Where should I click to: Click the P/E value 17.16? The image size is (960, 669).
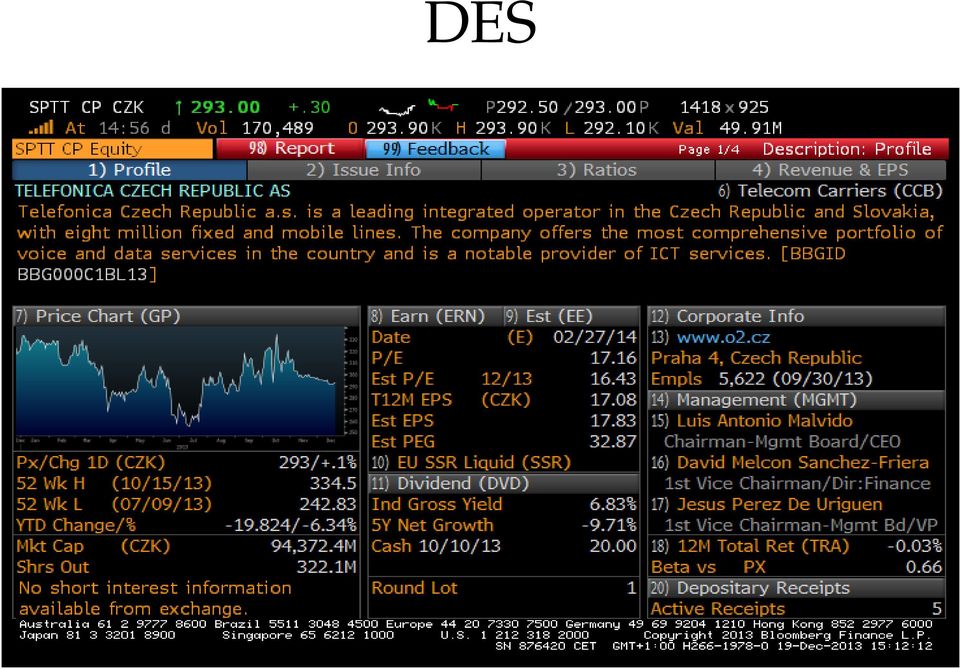pyautogui.click(x=613, y=358)
